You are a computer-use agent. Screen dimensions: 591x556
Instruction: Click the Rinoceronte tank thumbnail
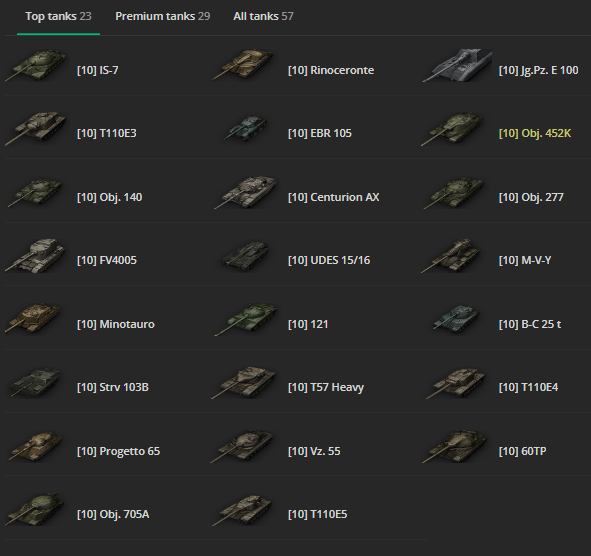pyautogui.click(x=243, y=65)
